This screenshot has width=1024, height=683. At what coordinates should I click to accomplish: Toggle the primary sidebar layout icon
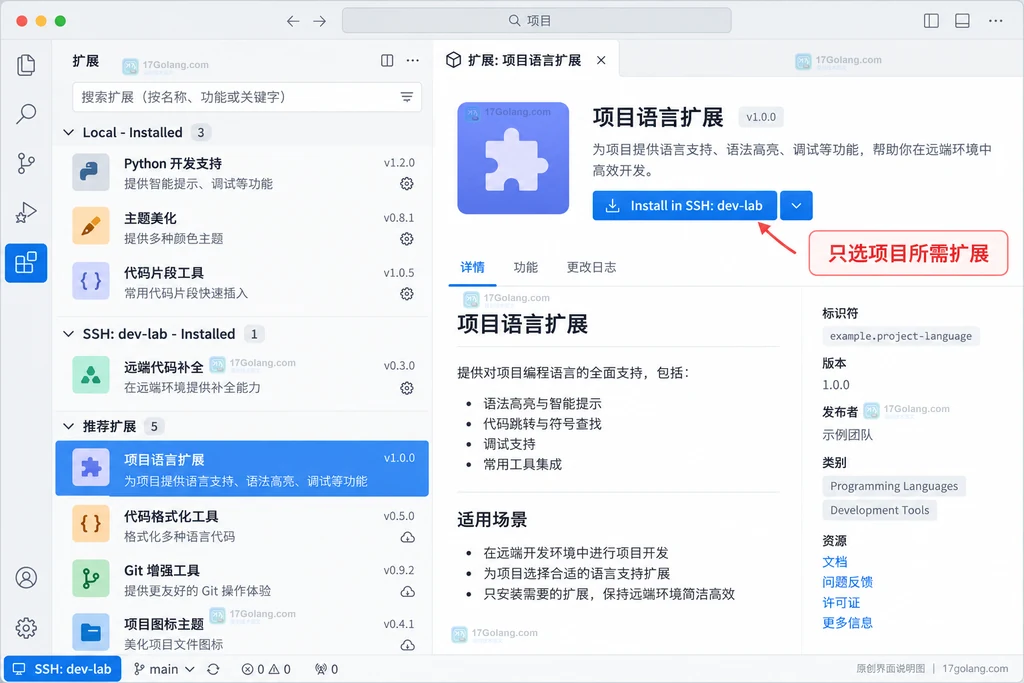[931, 21]
